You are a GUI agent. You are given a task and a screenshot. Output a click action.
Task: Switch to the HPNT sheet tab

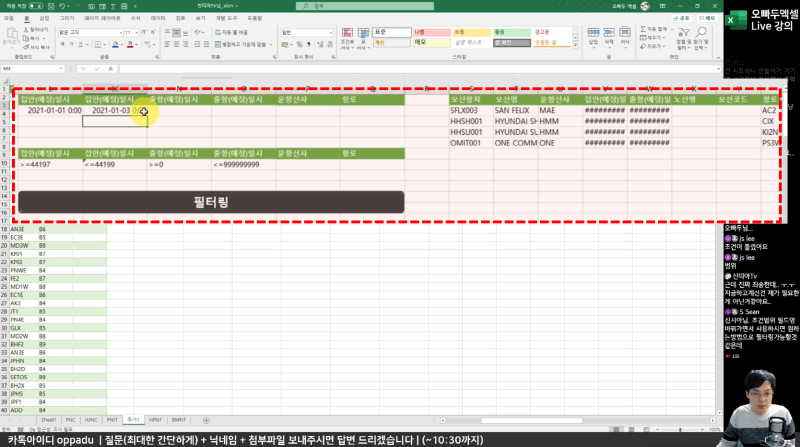click(155, 420)
